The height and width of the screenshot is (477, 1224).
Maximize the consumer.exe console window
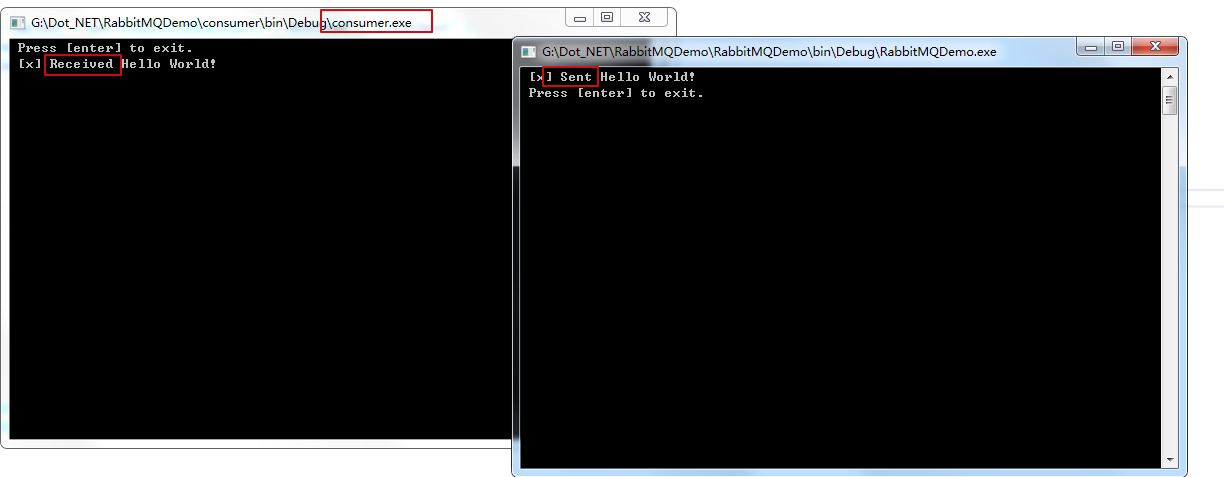[607, 17]
